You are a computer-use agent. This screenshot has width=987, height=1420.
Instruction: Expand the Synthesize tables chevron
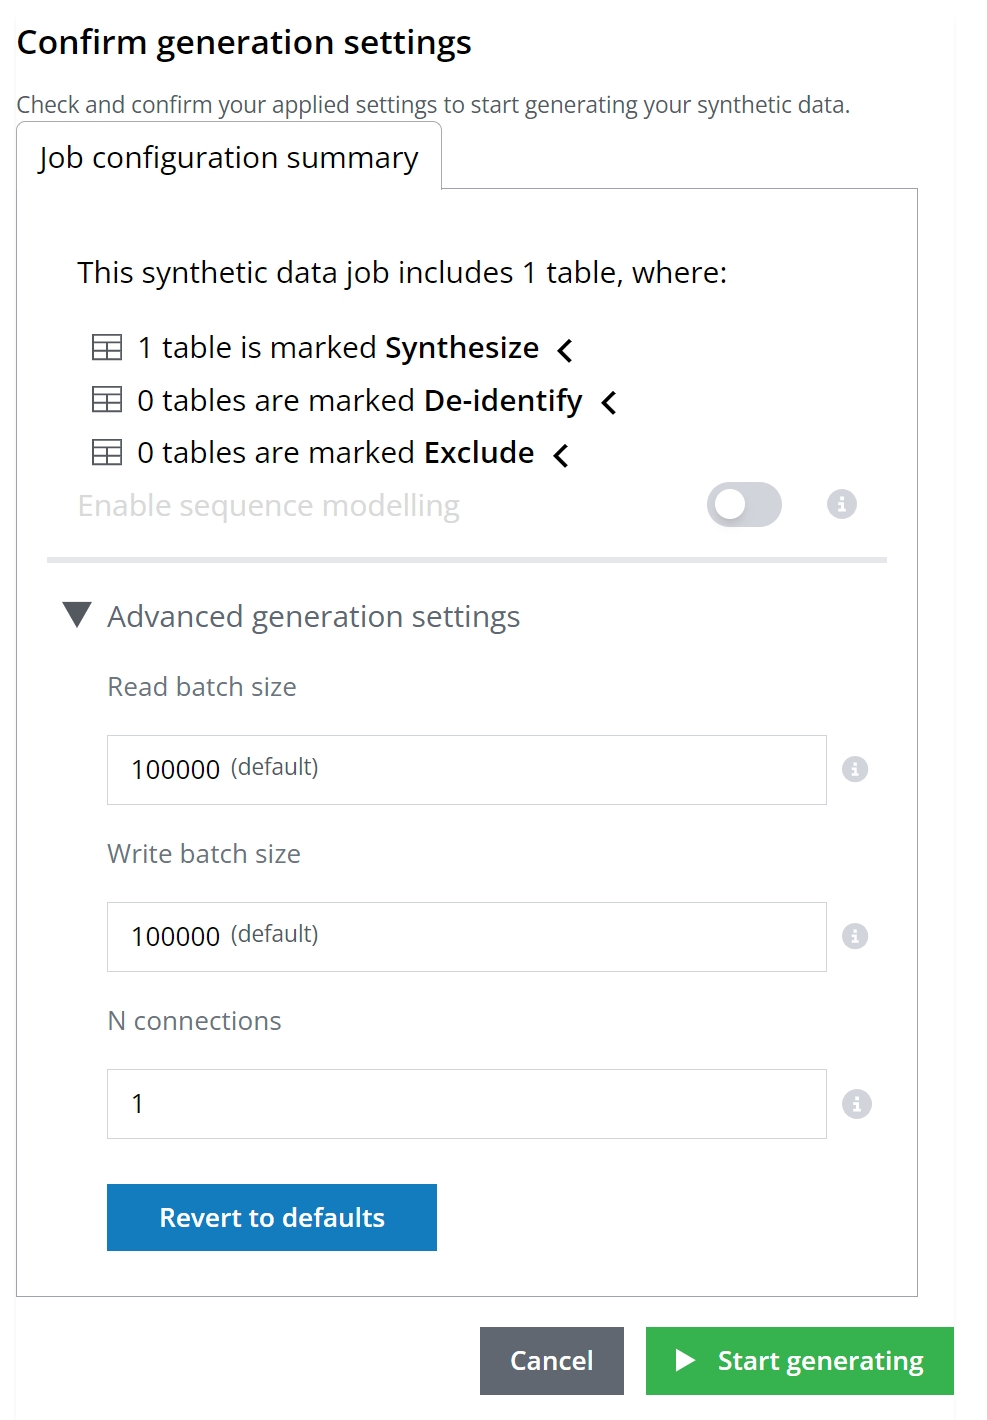[x=565, y=350]
